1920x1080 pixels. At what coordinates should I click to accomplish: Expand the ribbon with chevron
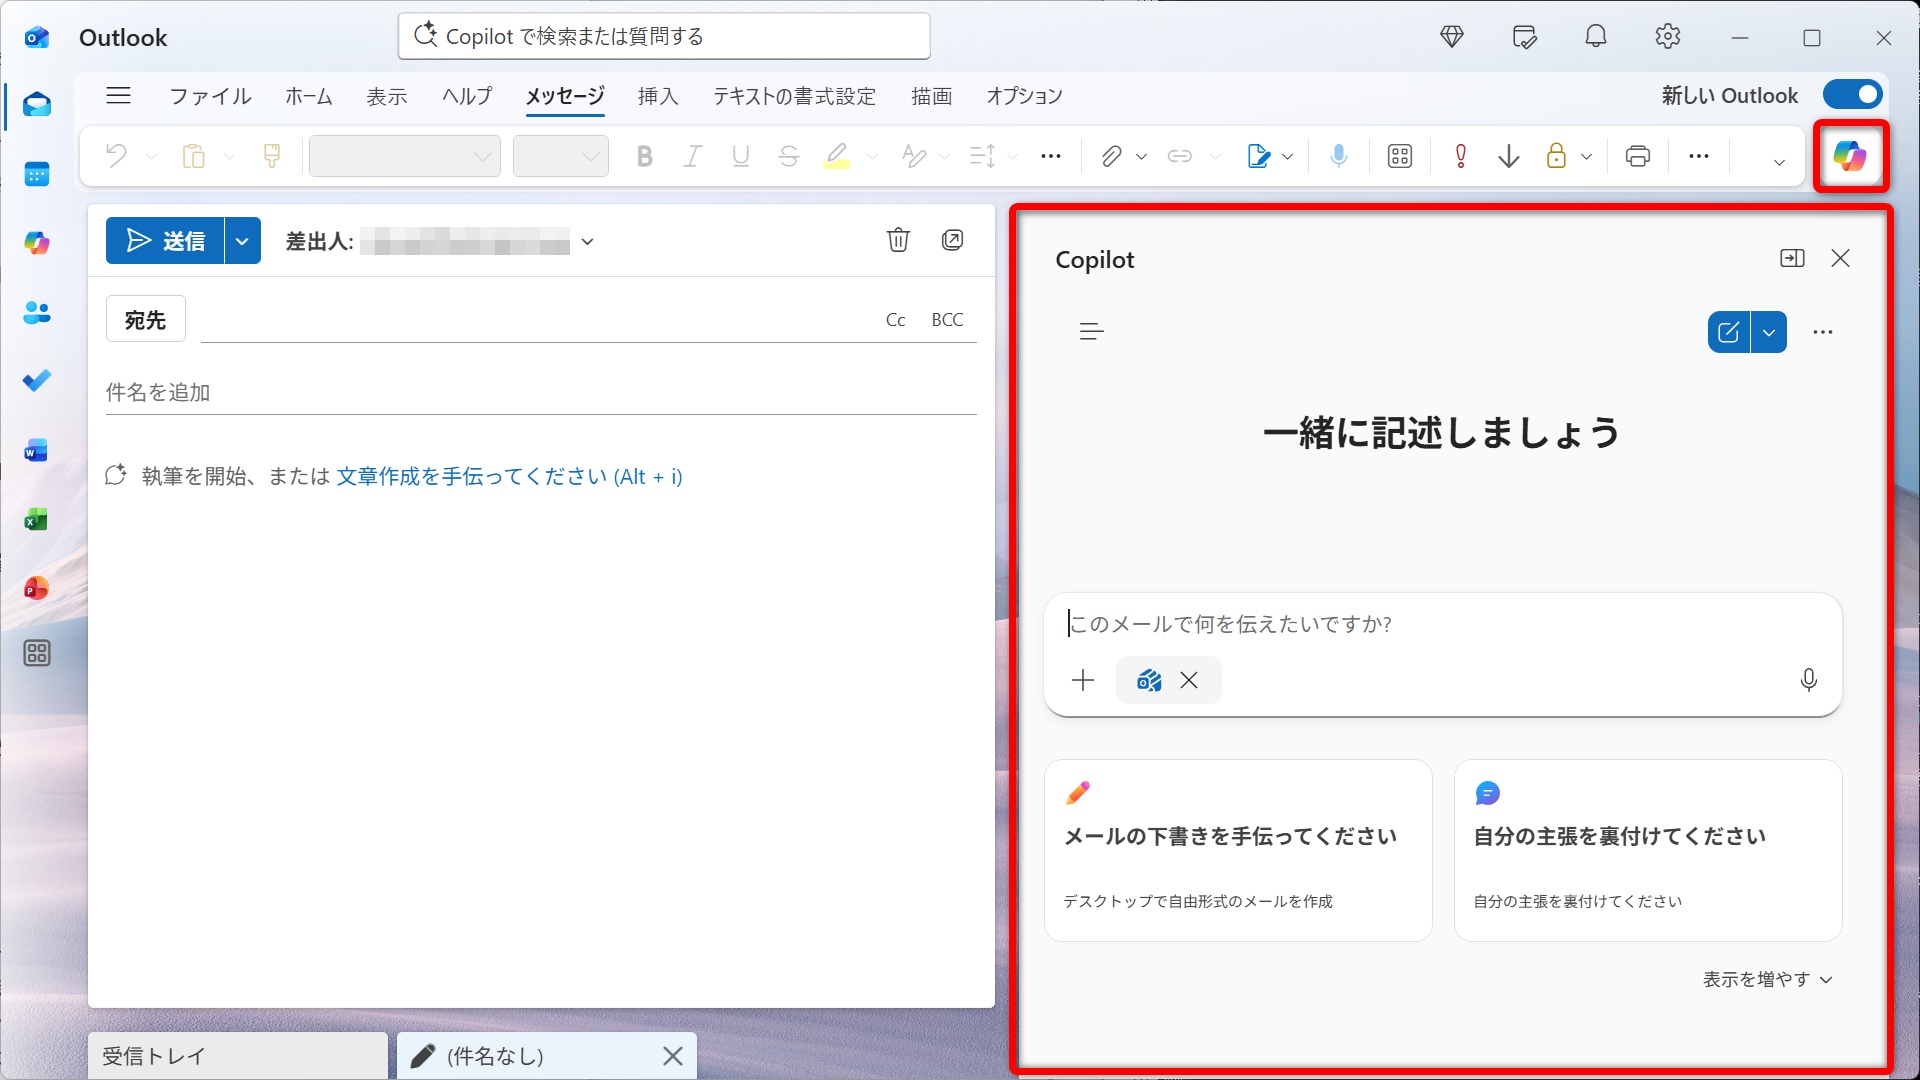[x=1779, y=162]
